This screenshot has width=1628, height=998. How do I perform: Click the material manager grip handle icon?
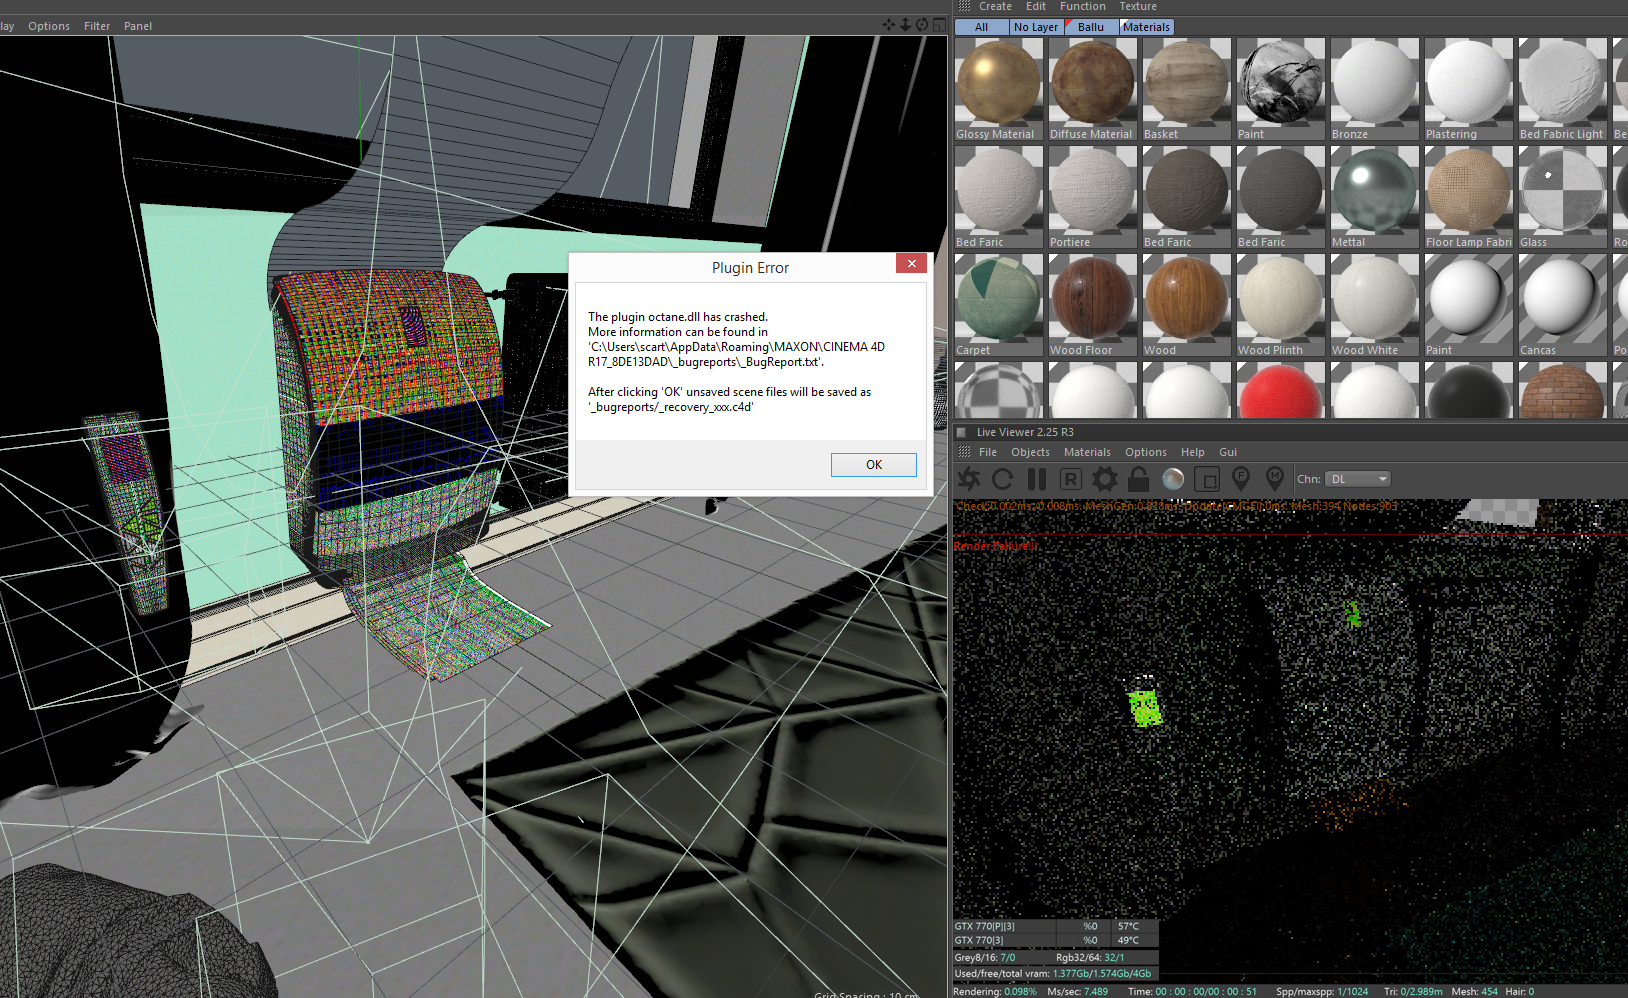pos(964,6)
